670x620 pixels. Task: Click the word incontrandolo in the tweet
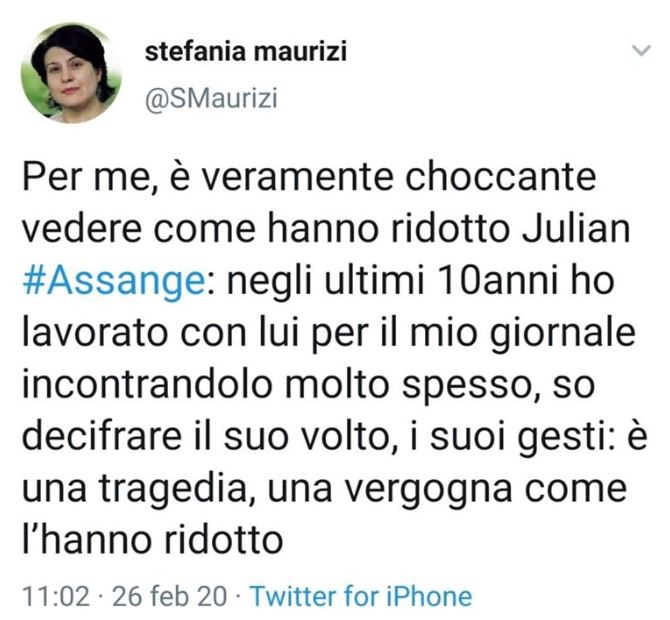pos(147,384)
